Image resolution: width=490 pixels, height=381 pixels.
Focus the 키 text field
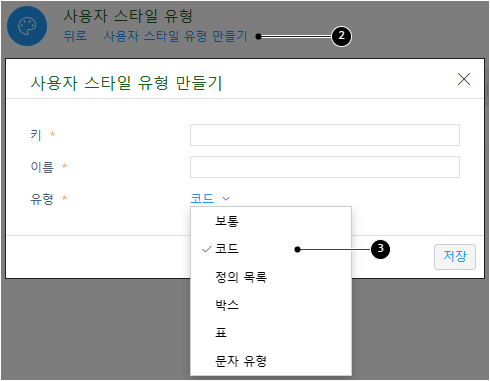click(325, 135)
